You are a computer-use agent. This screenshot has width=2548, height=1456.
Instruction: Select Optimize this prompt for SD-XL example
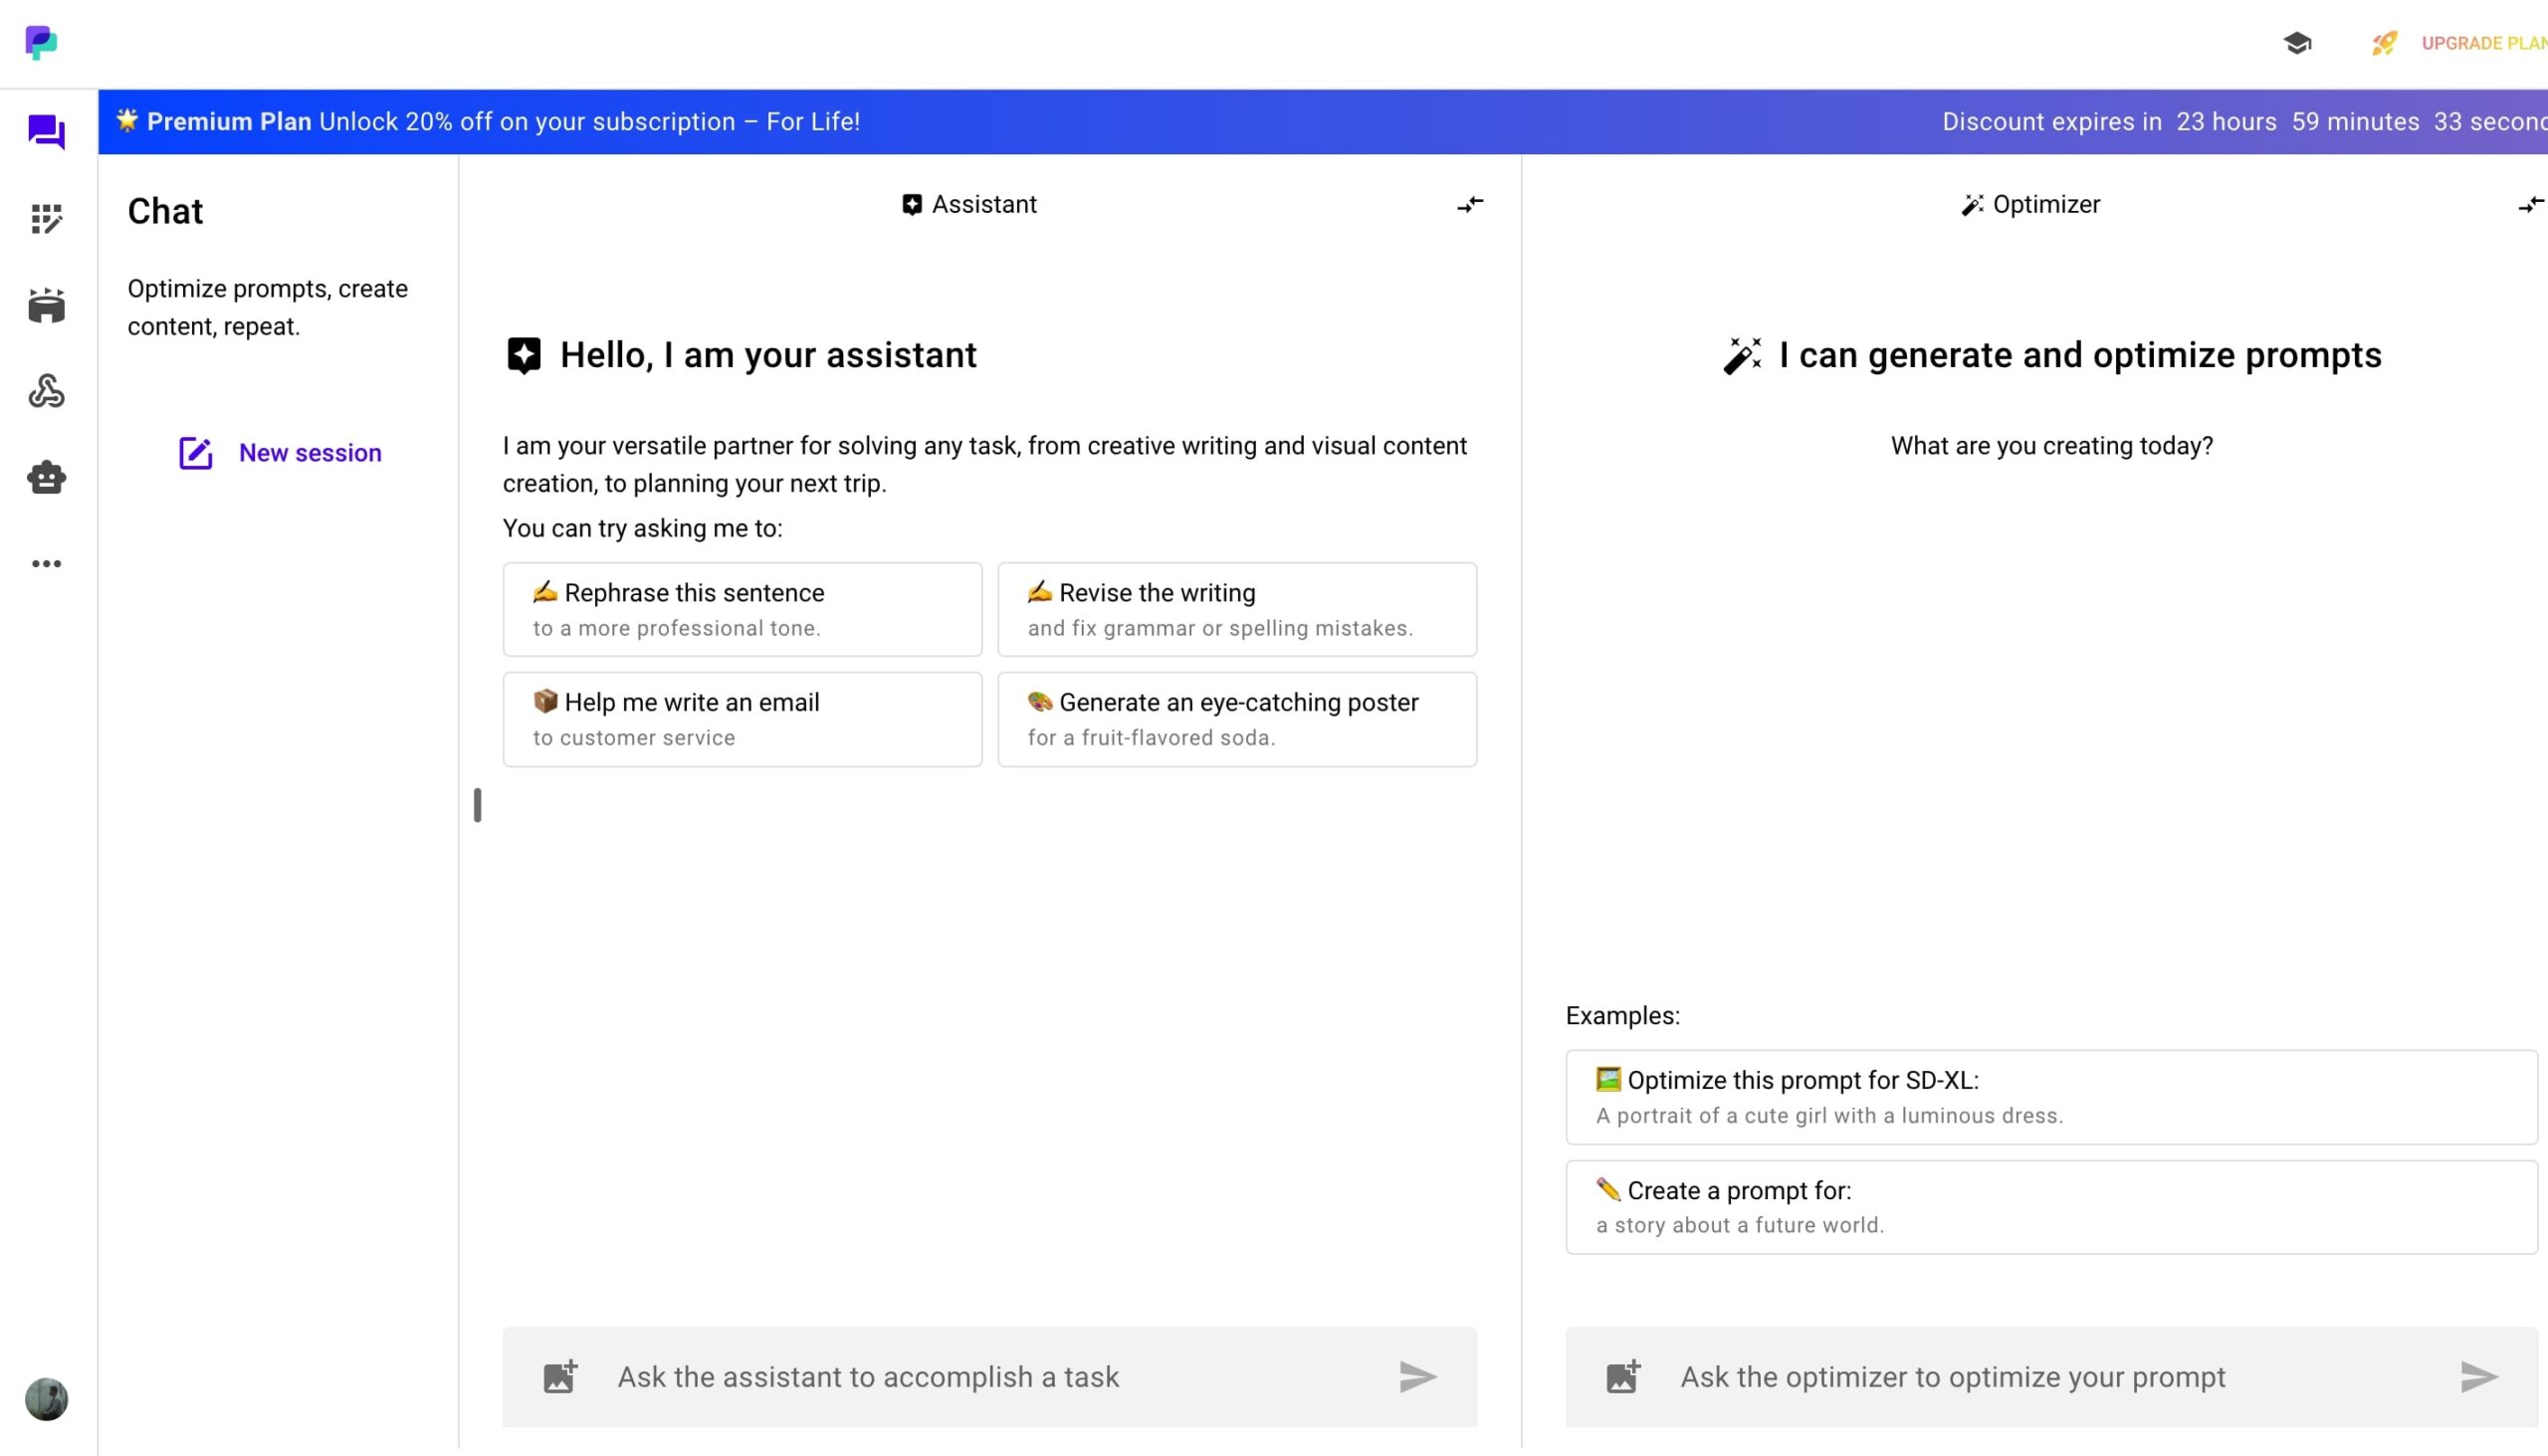(2050, 1097)
